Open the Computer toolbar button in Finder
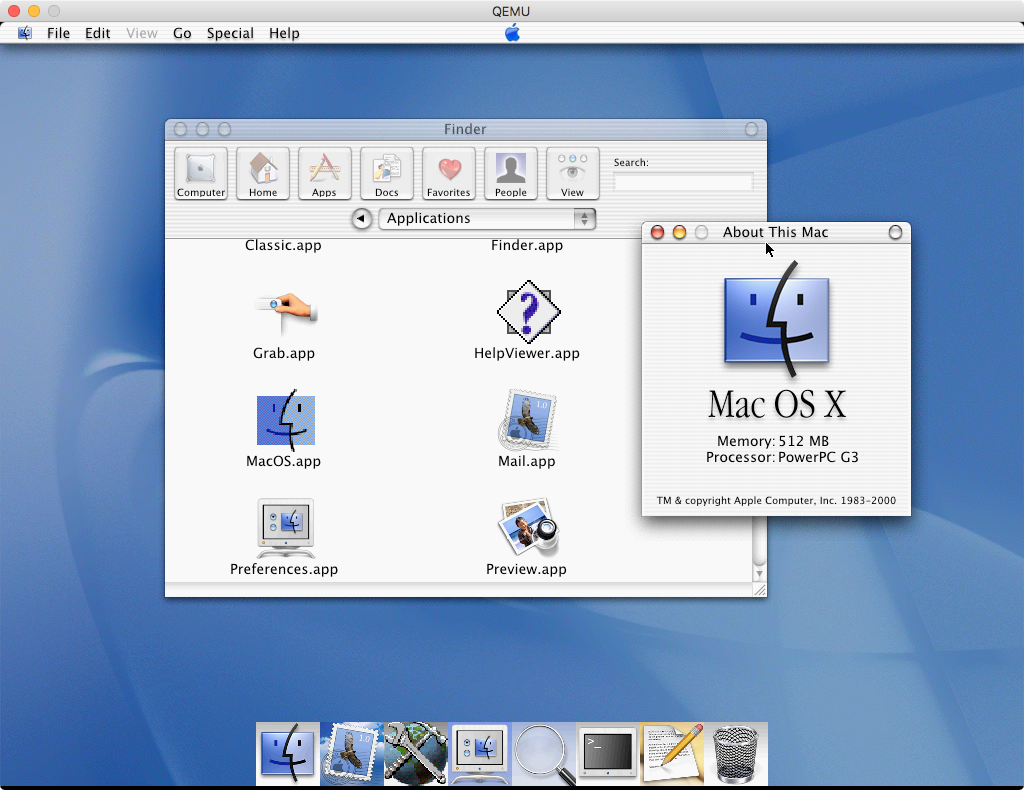This screenshot has width=1024, height=790. point(200,173)
